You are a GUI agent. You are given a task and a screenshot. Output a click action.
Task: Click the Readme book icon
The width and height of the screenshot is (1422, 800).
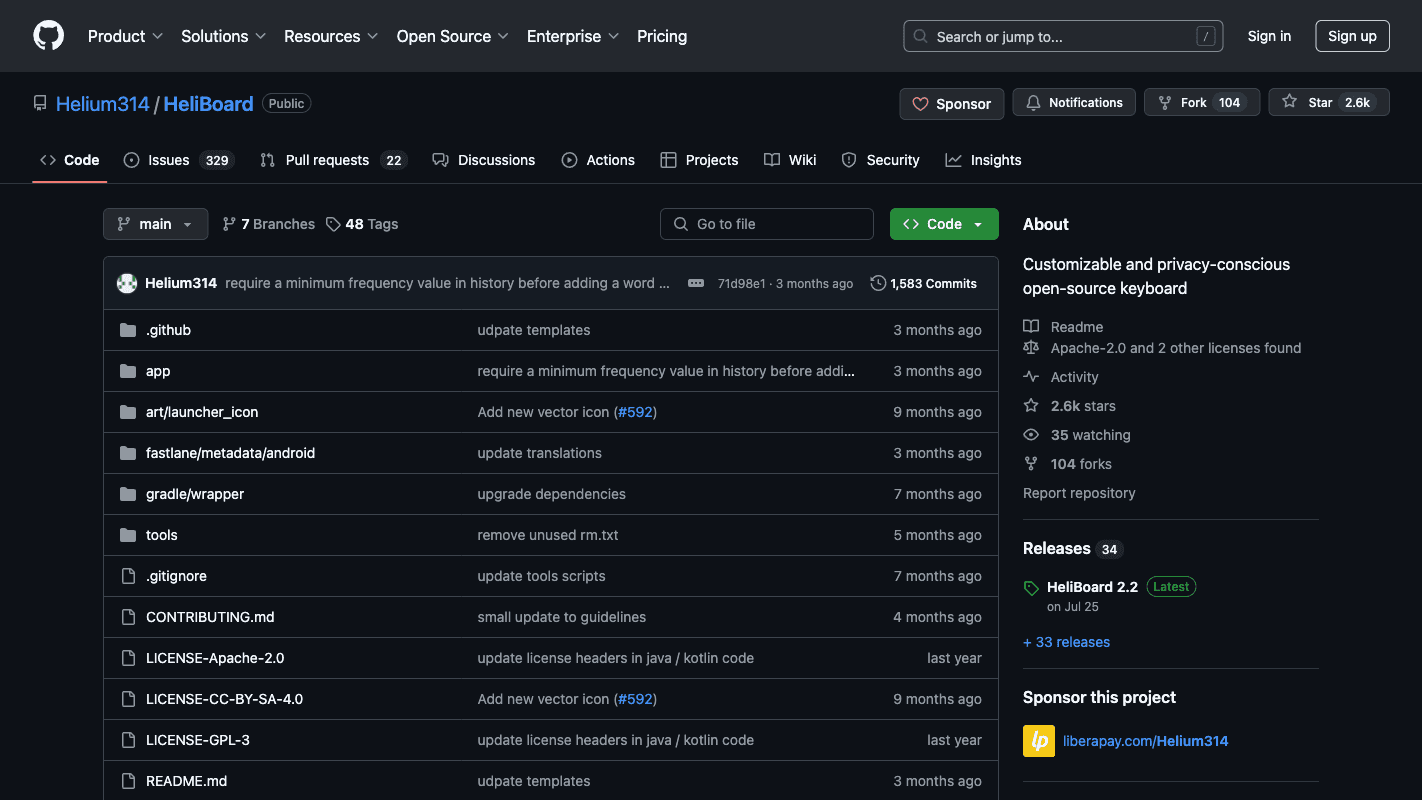(x=1031, y=327)
